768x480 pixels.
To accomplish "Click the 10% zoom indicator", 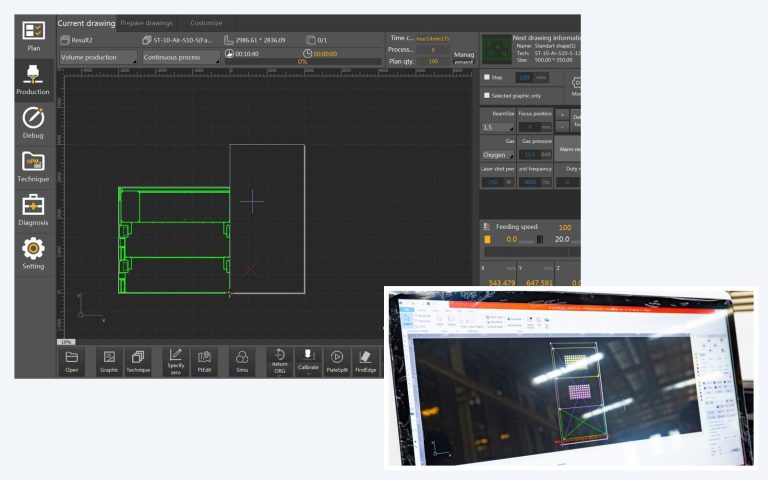I will (x=66, y=342).
